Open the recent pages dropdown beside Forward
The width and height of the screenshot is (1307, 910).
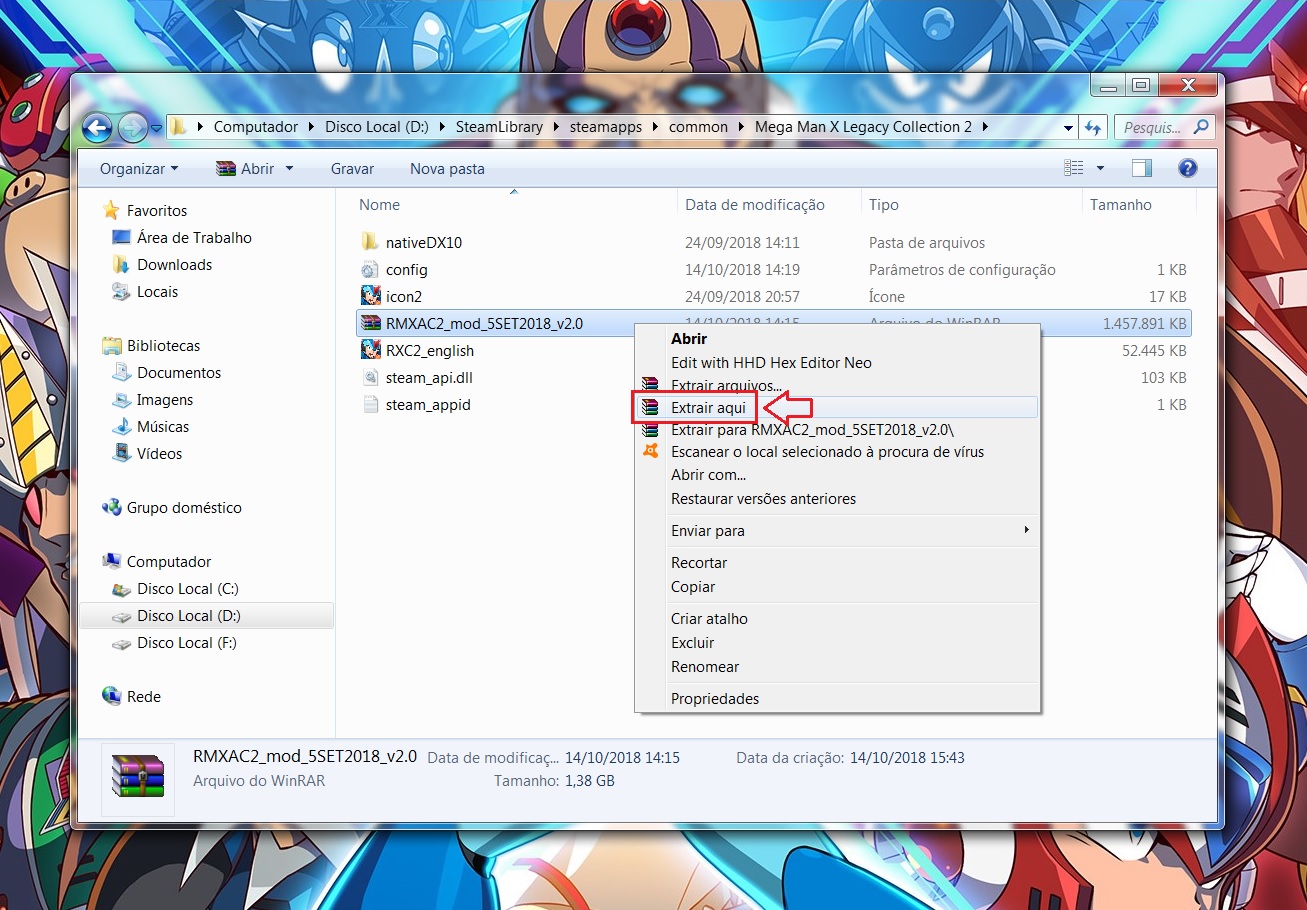pos(156,128)
